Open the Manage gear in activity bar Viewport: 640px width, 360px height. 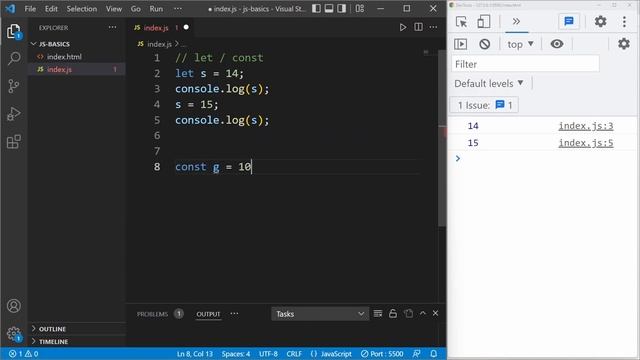pos(13,333)
